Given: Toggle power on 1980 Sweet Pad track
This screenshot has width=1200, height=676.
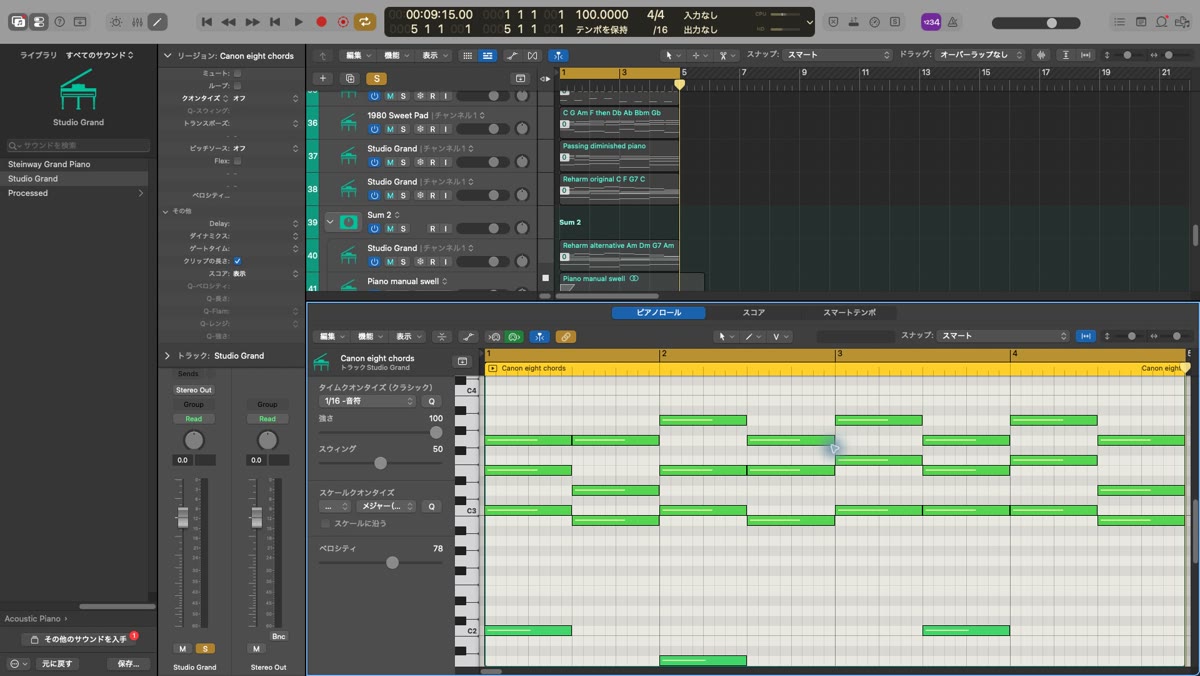Looking at the screenshot, I should [374, 129].
